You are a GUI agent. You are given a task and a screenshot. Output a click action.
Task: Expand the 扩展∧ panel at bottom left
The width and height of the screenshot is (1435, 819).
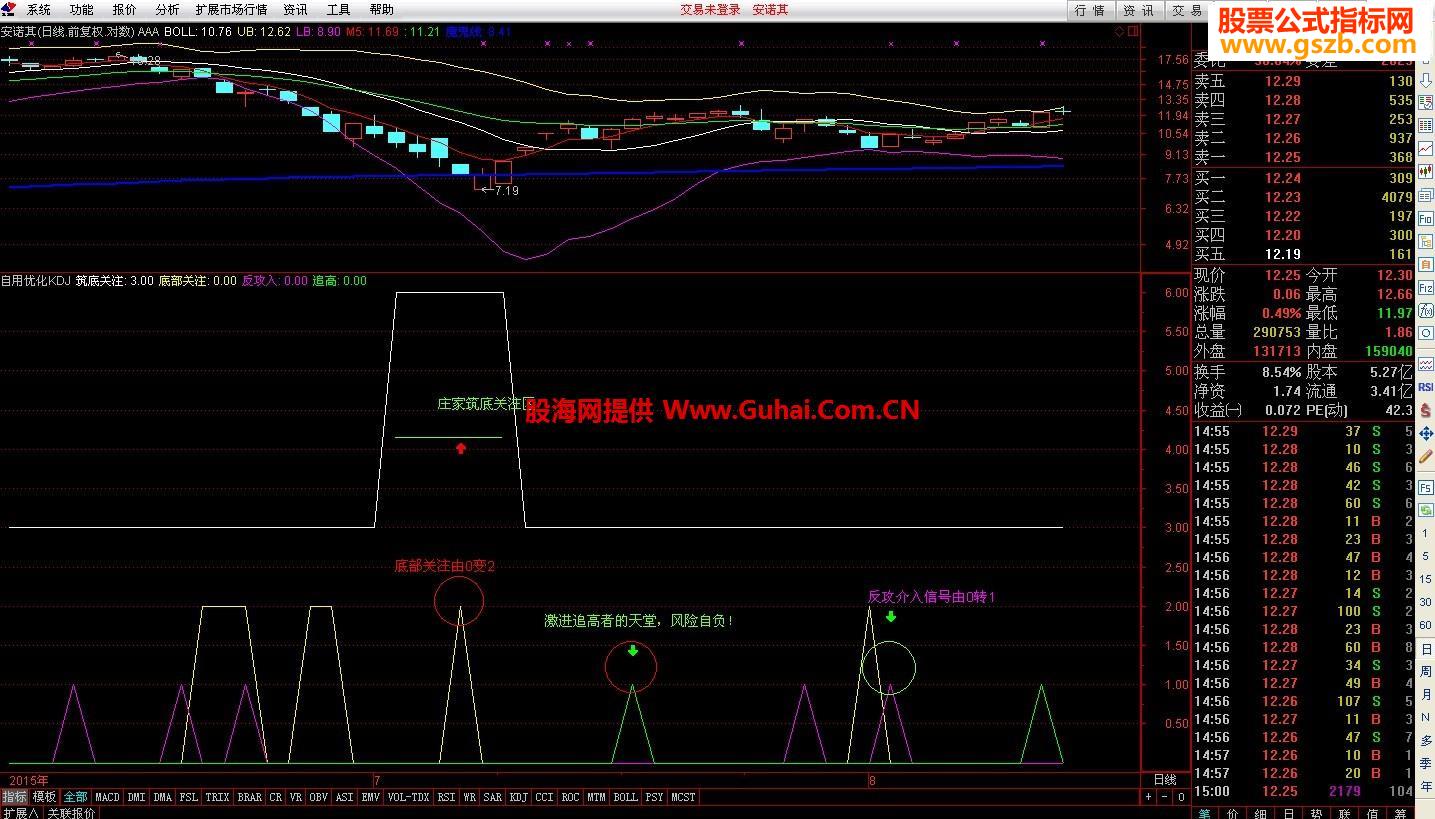tap(20, 813)
